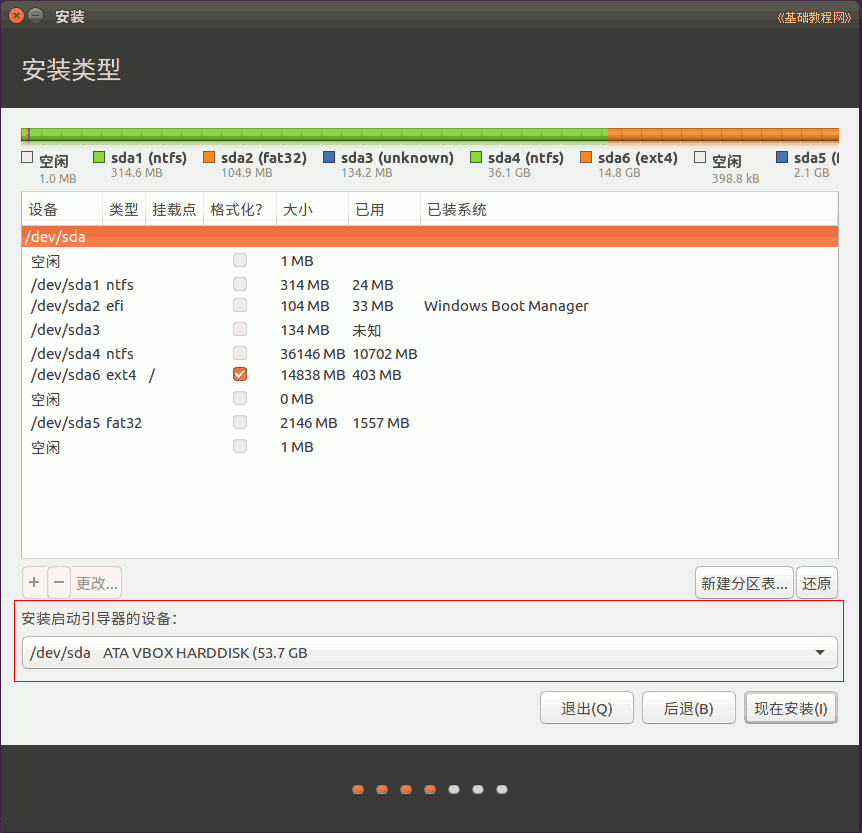Select the /dev/sda disk header row
Image resolution: width=862 pixels, height=833 pixels.
[x=429, y=237]
